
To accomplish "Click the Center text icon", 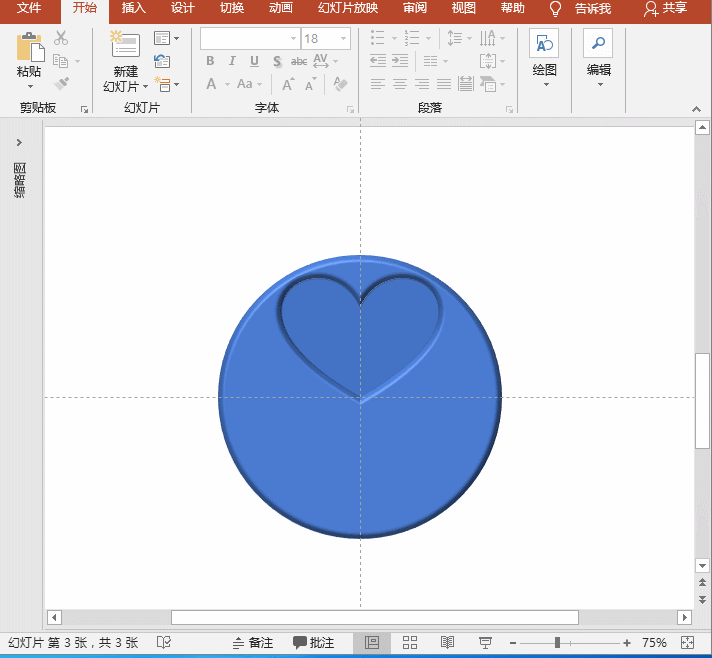I will point(400,84).
